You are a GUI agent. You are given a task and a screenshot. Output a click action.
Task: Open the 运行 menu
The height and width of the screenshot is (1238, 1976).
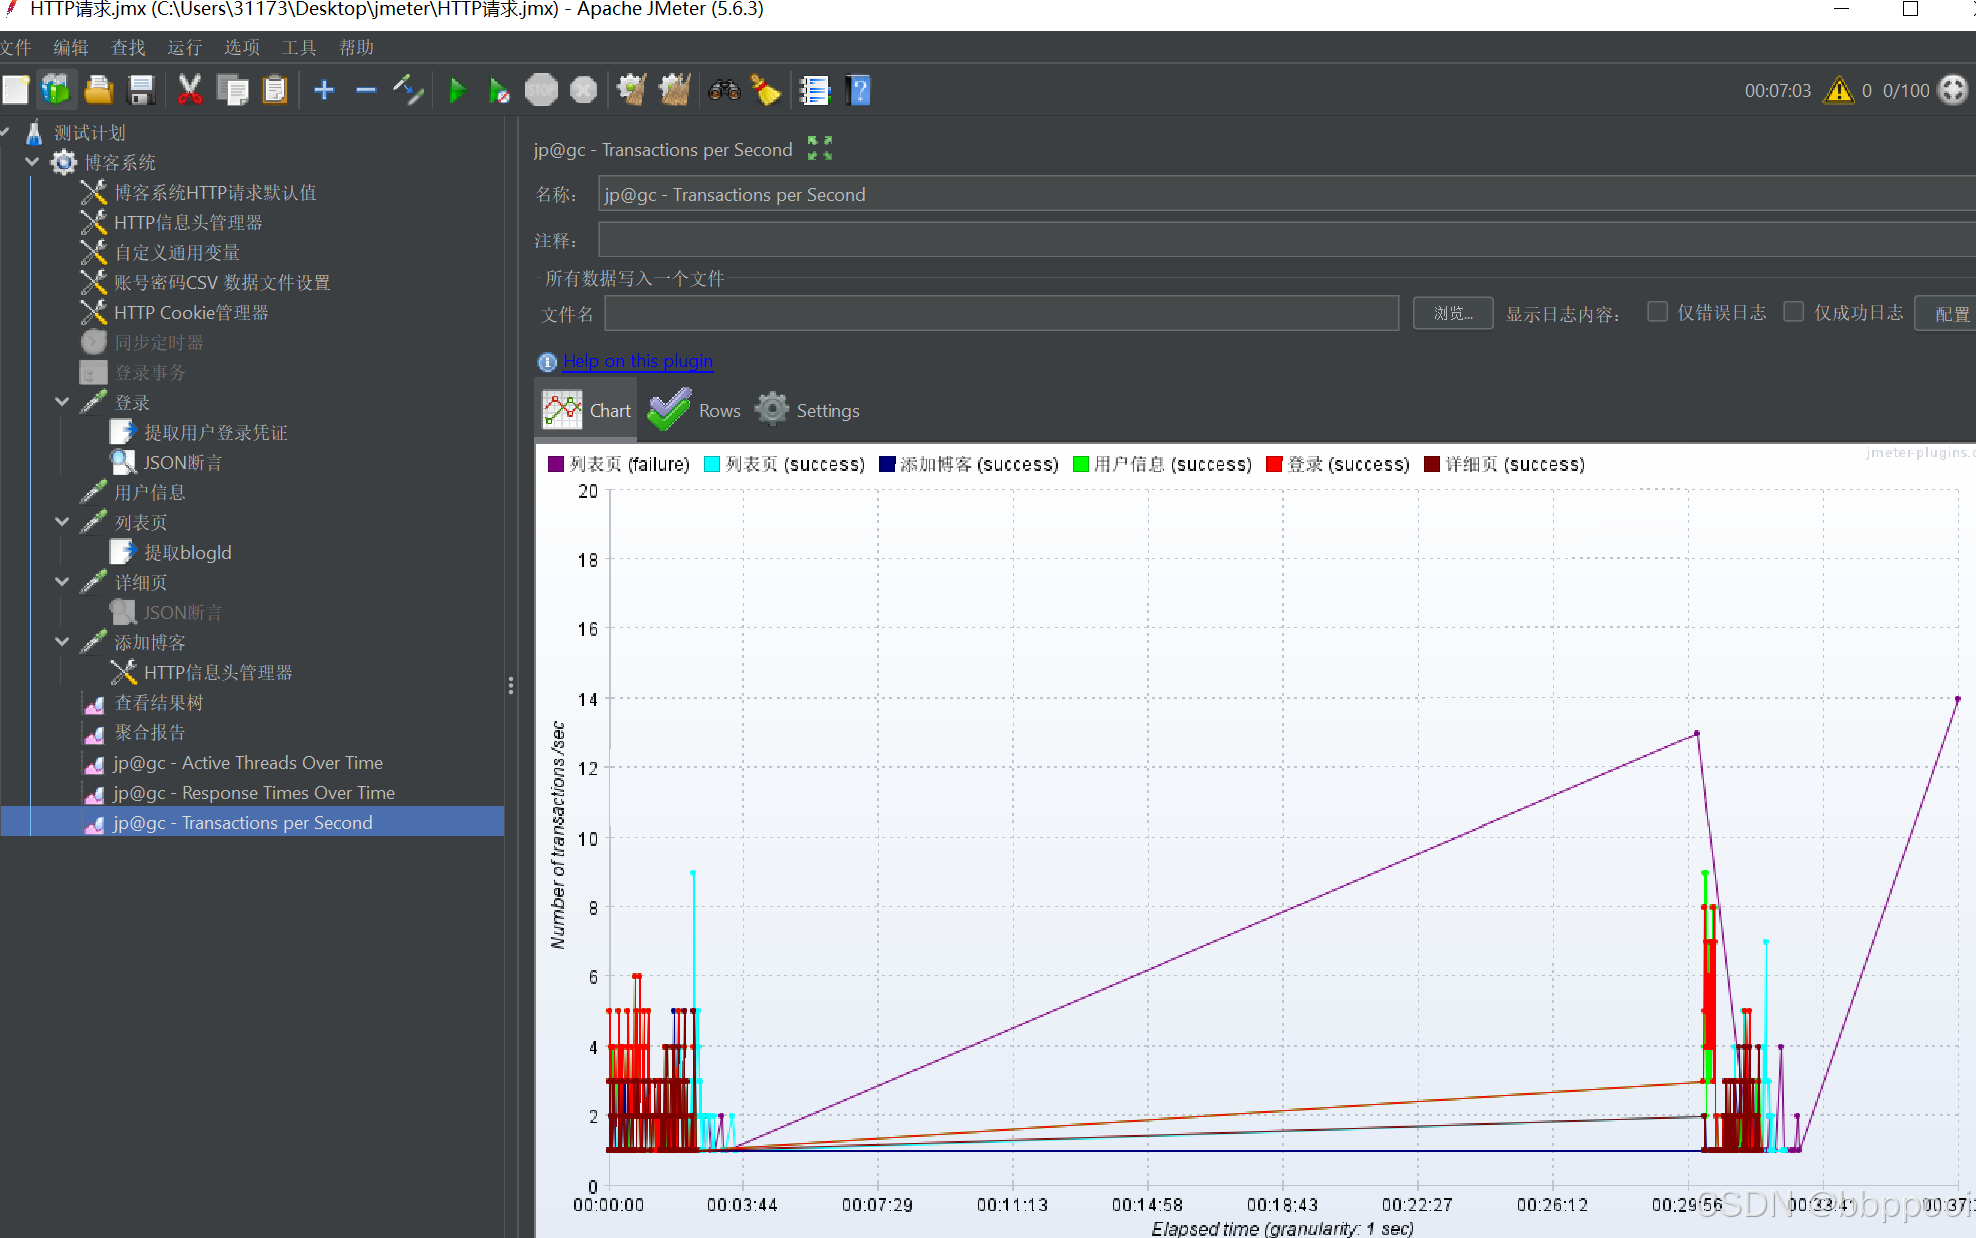coord(184,47)
